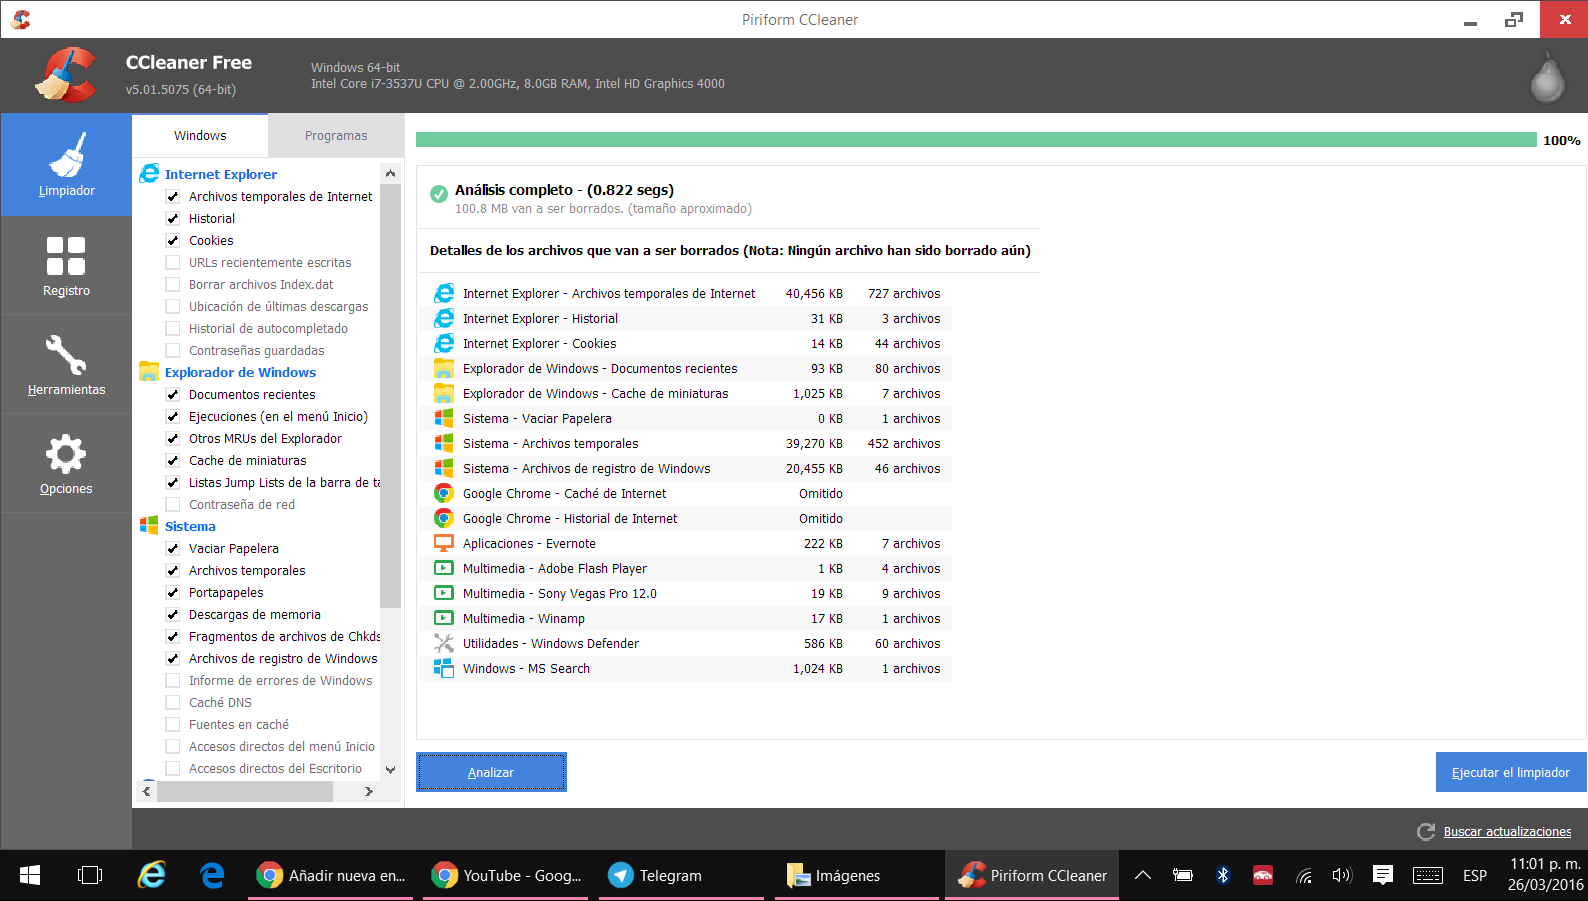The width and height of the screenshot is (1588, 901).
Task: Uncheck Documentos recientes
Action: tap(173, 394)
